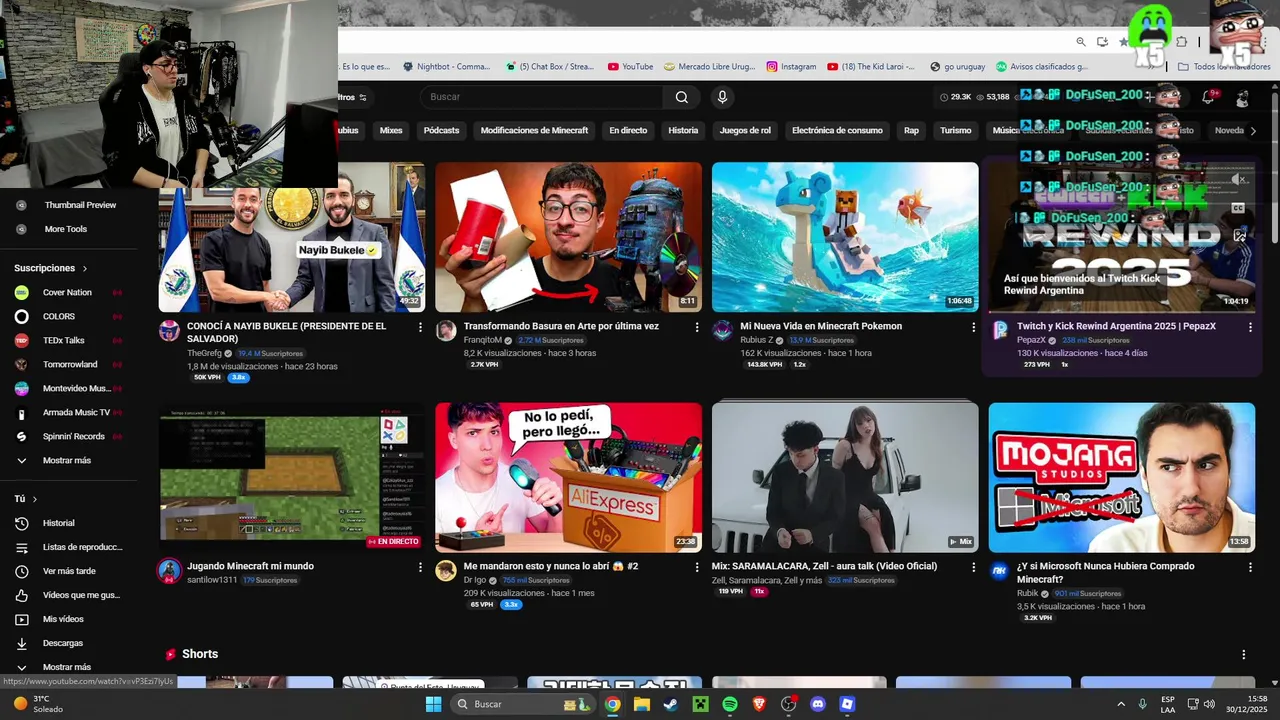
Task: Open options menu for Transformando Basura video
Action: click(x=697, y=327)
